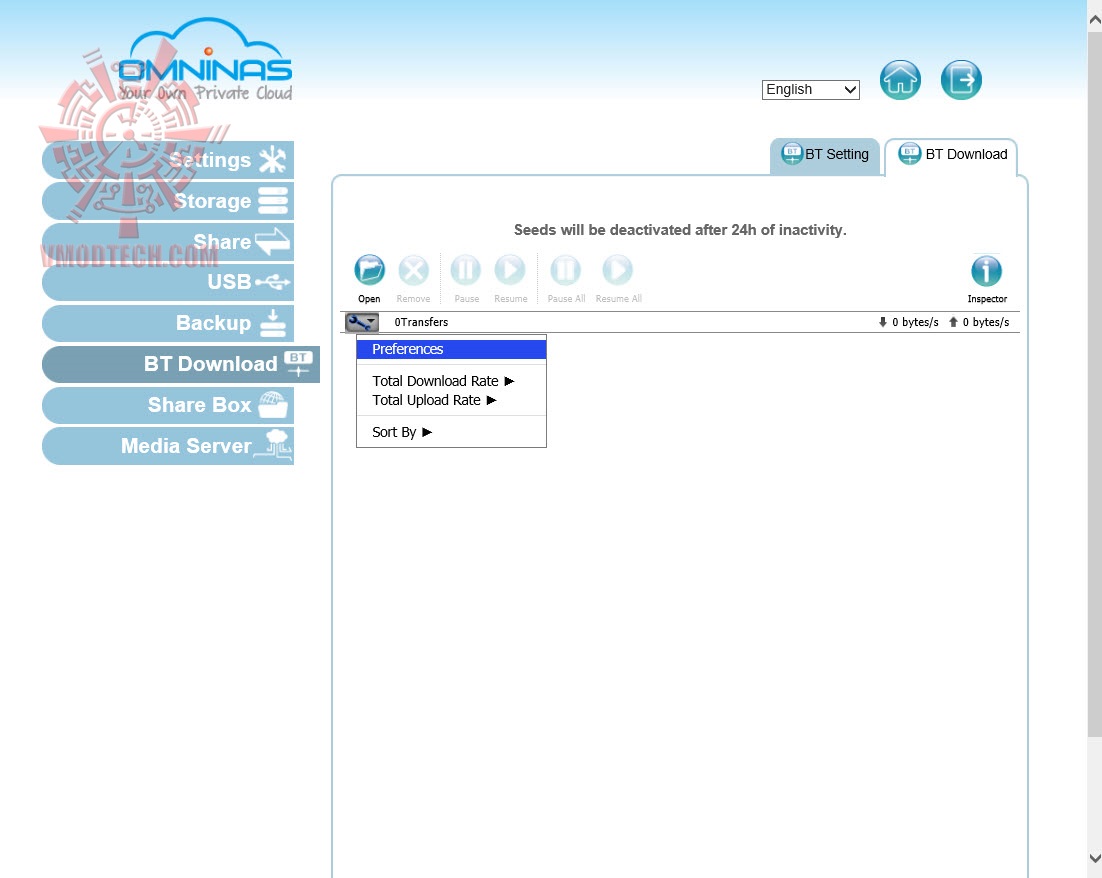Toggle the wrench settings menu button
The width and height of the screenshot is (1102, 878).
[362, 322]
